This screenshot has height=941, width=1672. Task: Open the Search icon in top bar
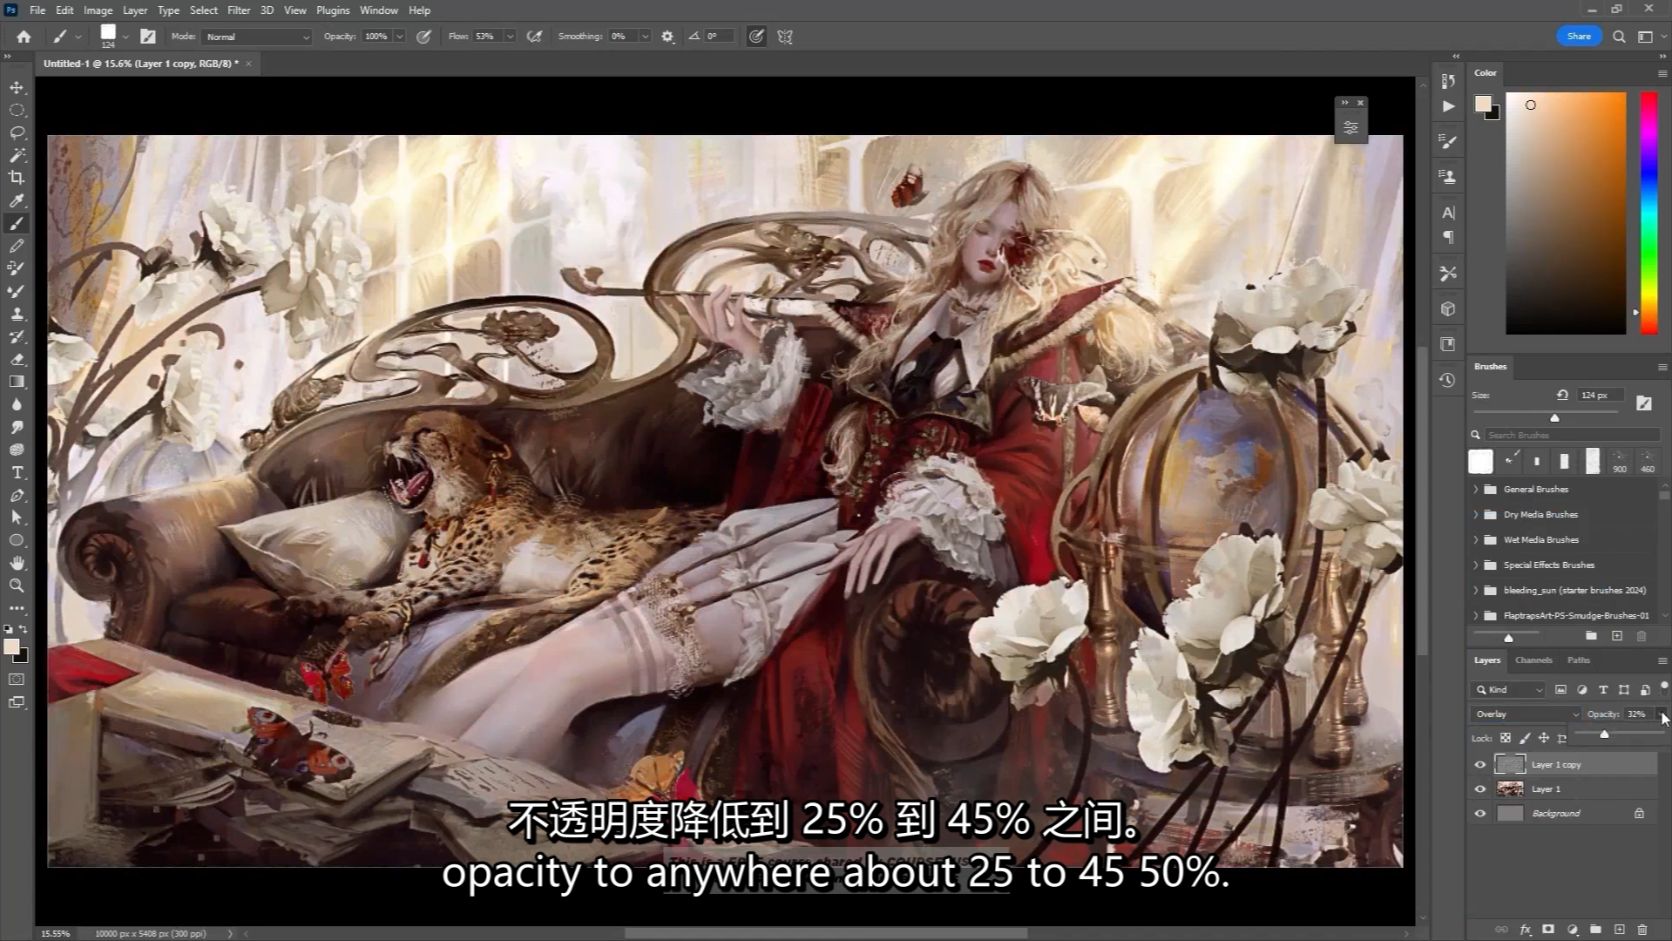click(x=1619, y=37)
